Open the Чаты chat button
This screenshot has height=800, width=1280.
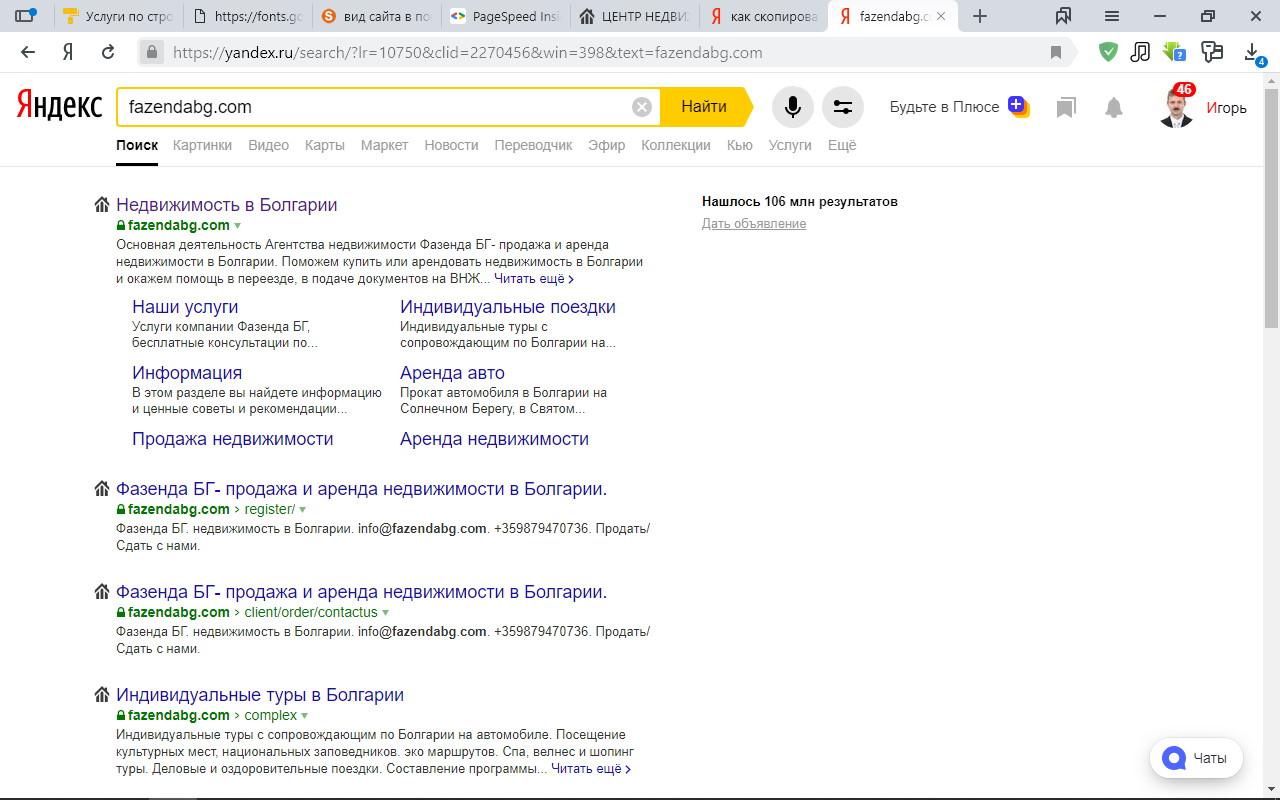click(x=1196, y=758)
